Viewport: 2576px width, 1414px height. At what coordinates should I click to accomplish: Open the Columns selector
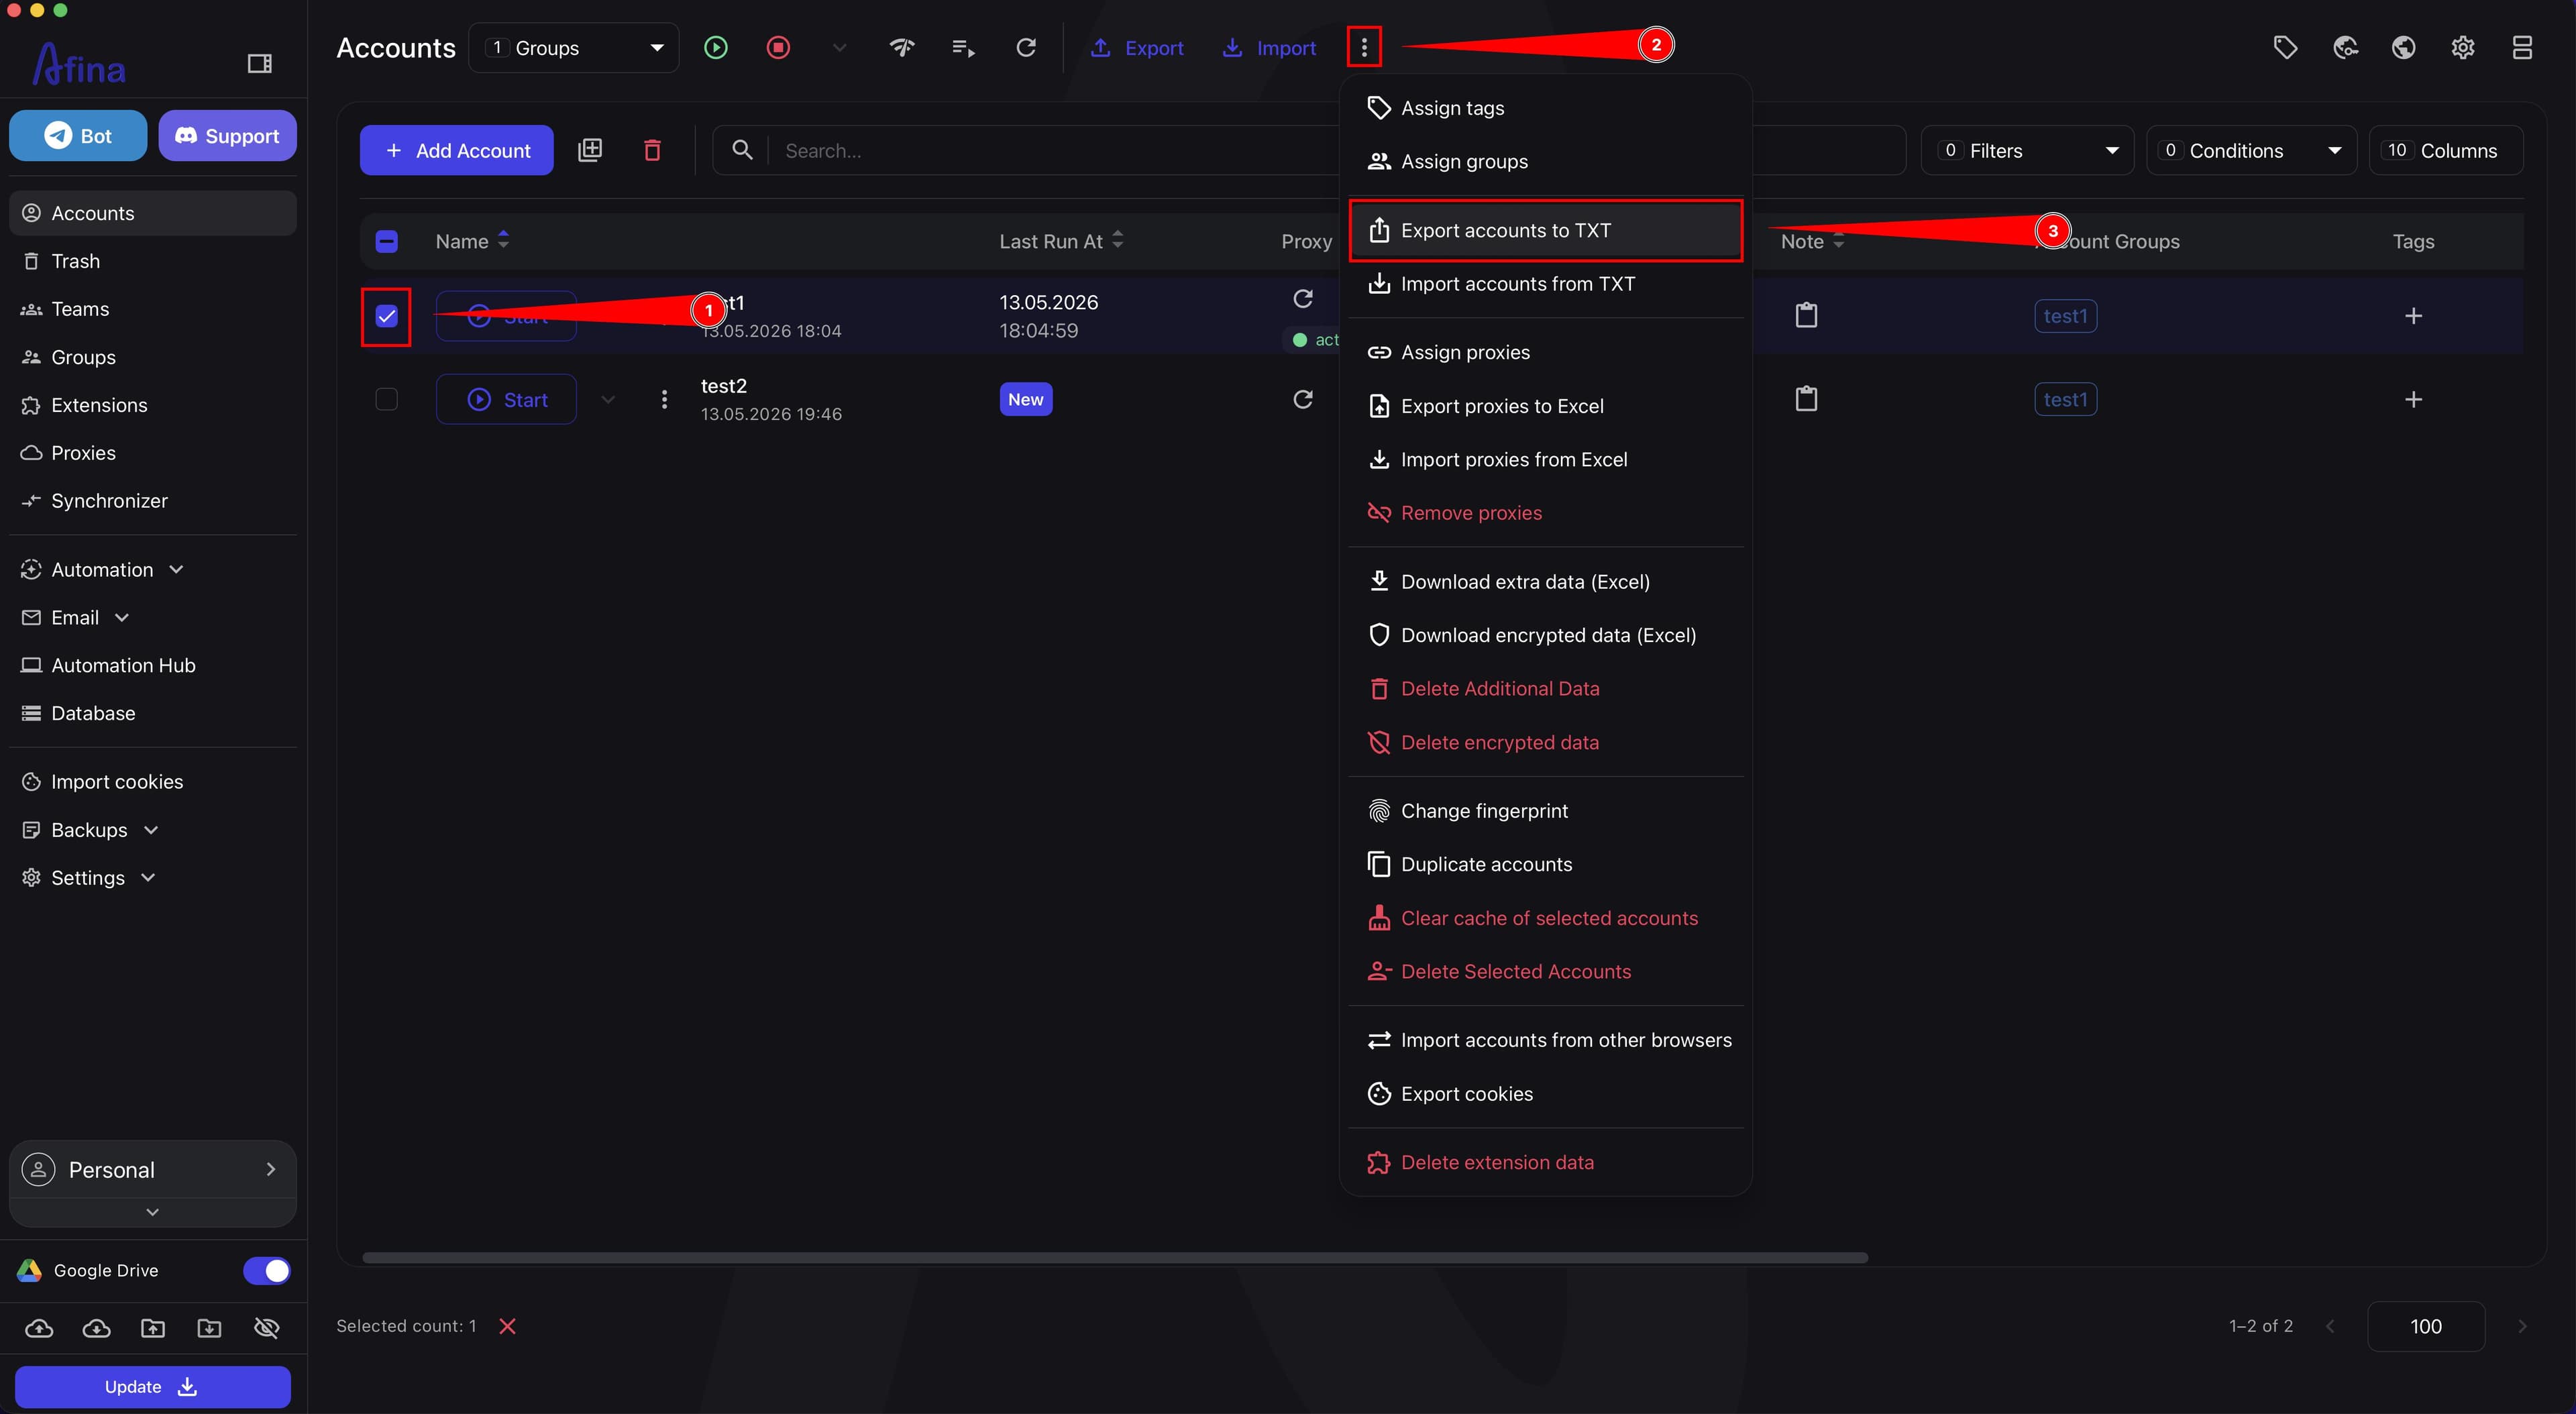(x=2445, y=150)
